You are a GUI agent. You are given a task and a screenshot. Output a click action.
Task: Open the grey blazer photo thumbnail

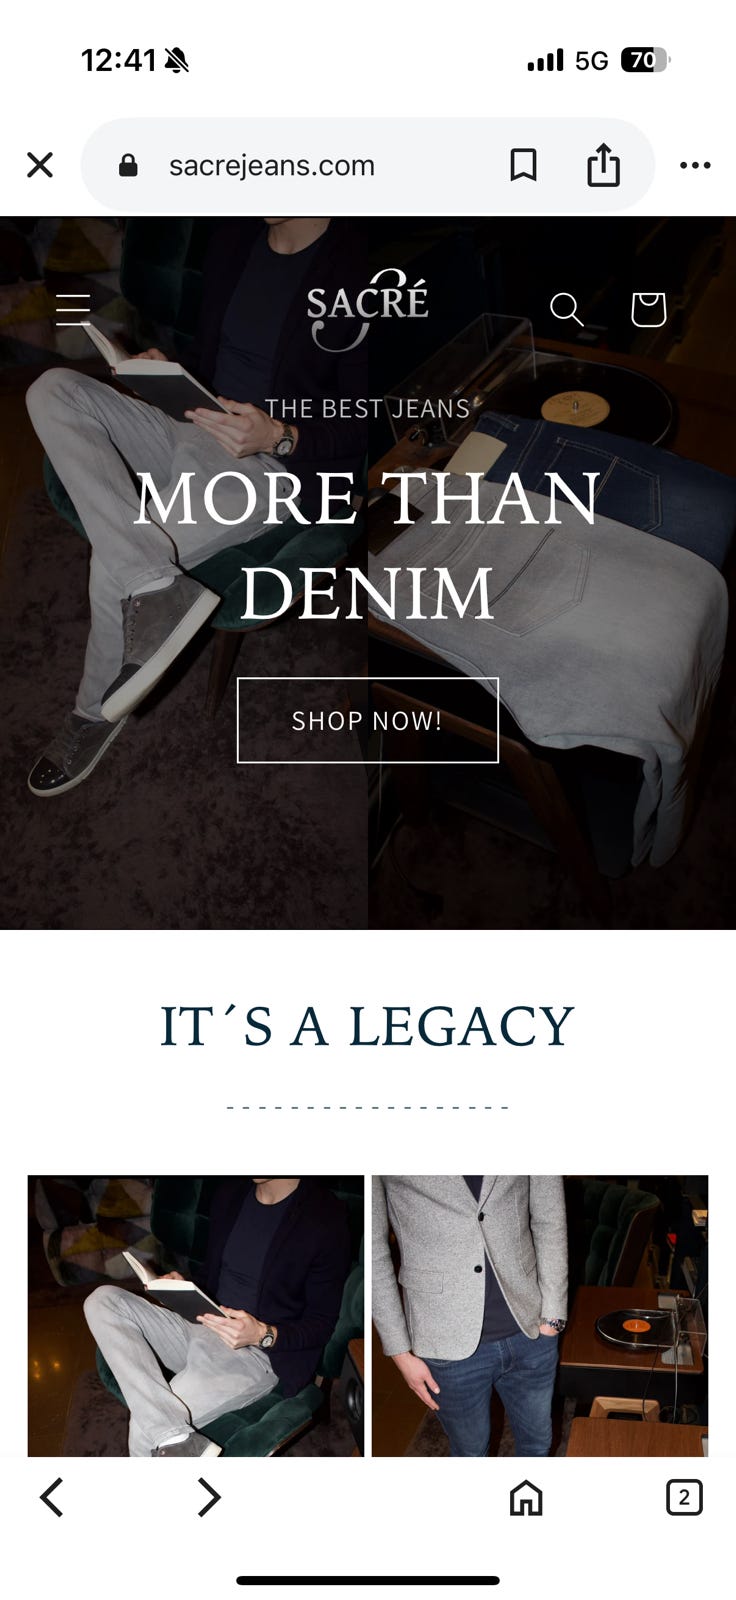[540, 1316]
